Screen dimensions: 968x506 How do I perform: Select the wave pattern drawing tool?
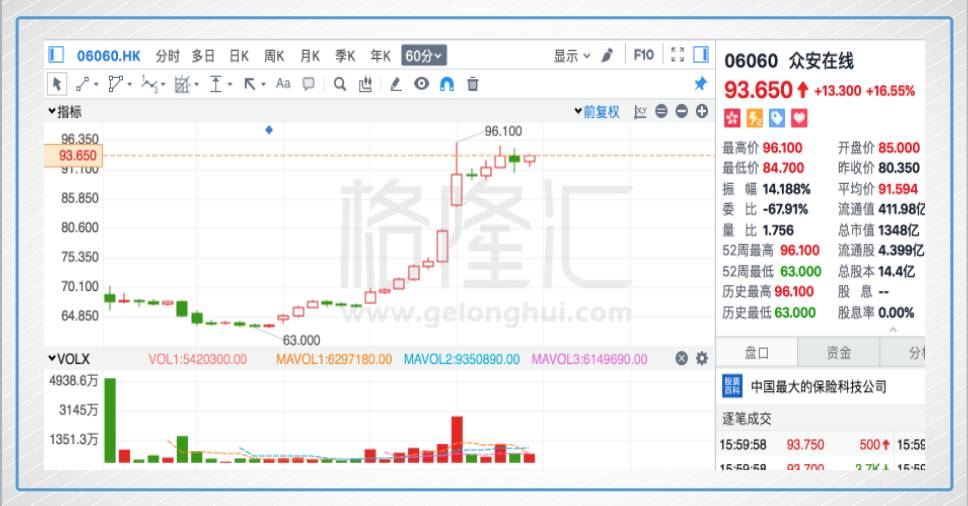click(149, 84)
